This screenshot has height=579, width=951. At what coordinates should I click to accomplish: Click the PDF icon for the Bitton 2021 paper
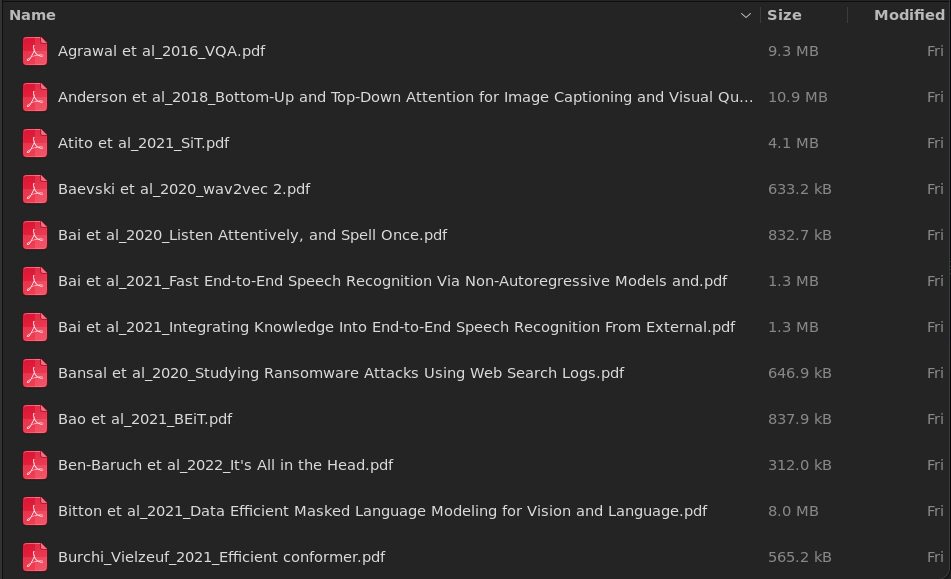pyautogui.click(x=35, y=511)
